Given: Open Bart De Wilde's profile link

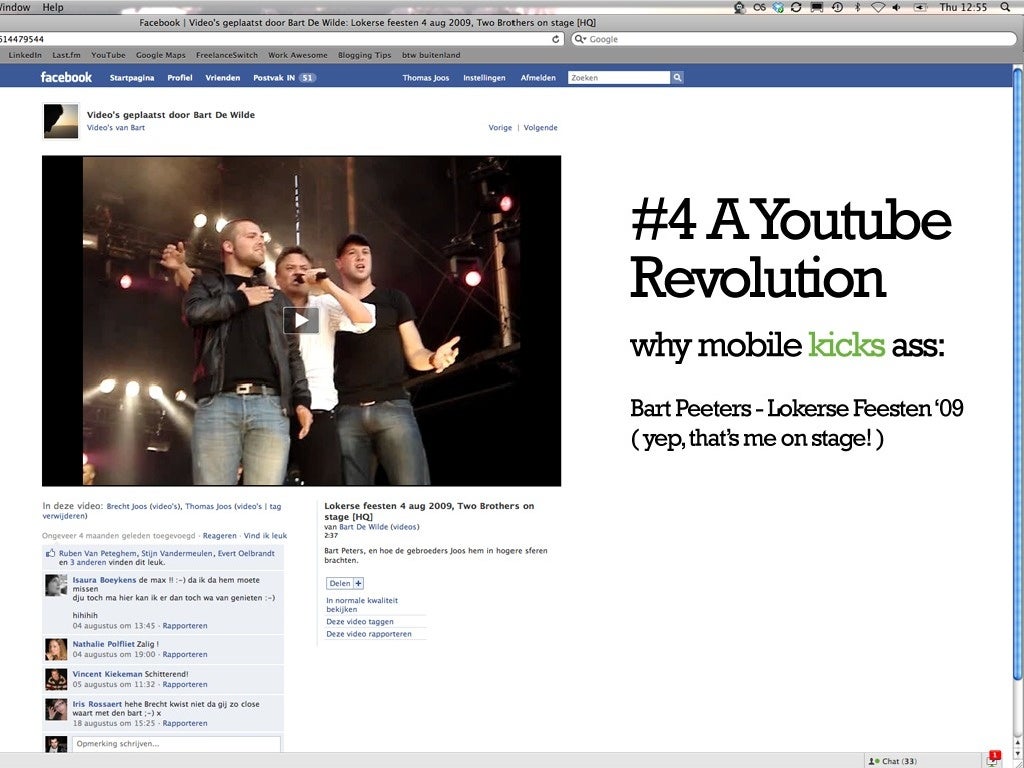Looking at the screenshot, I should tap(363, 526).
